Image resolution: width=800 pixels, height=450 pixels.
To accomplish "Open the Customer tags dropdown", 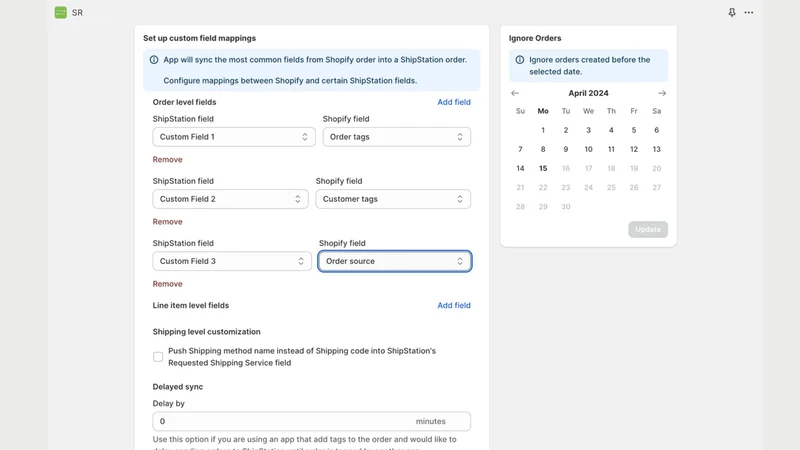I will tap(393, 199).
